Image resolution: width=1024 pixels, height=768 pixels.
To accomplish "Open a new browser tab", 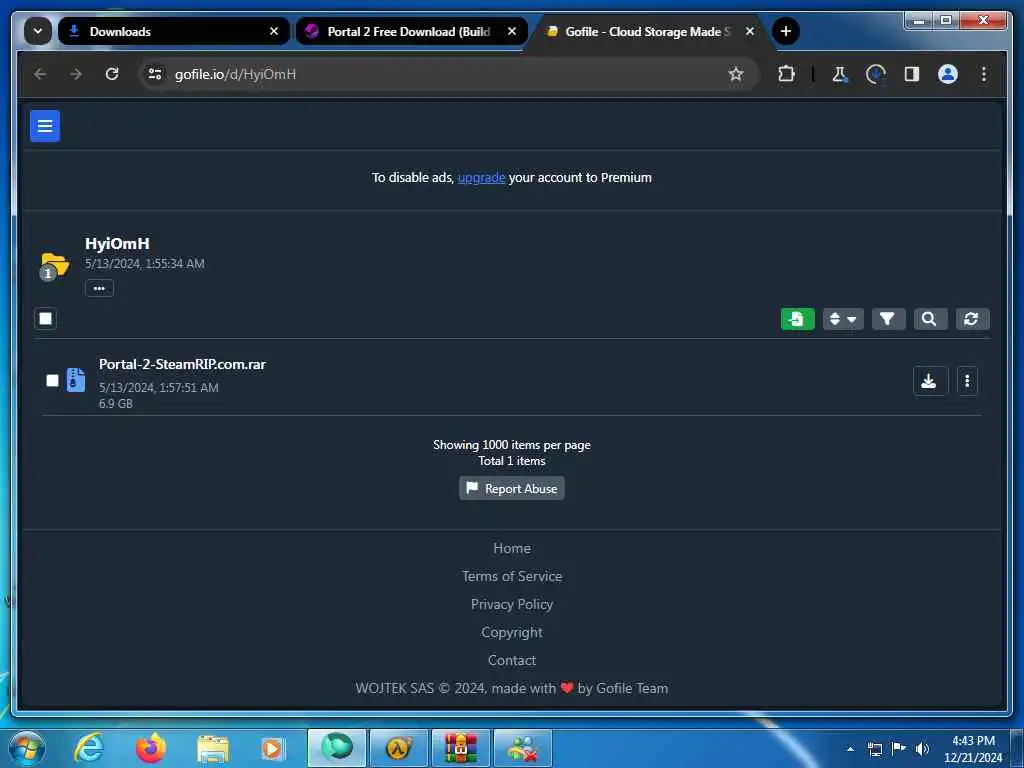I will pyautogui.click(x=786, y=31).
